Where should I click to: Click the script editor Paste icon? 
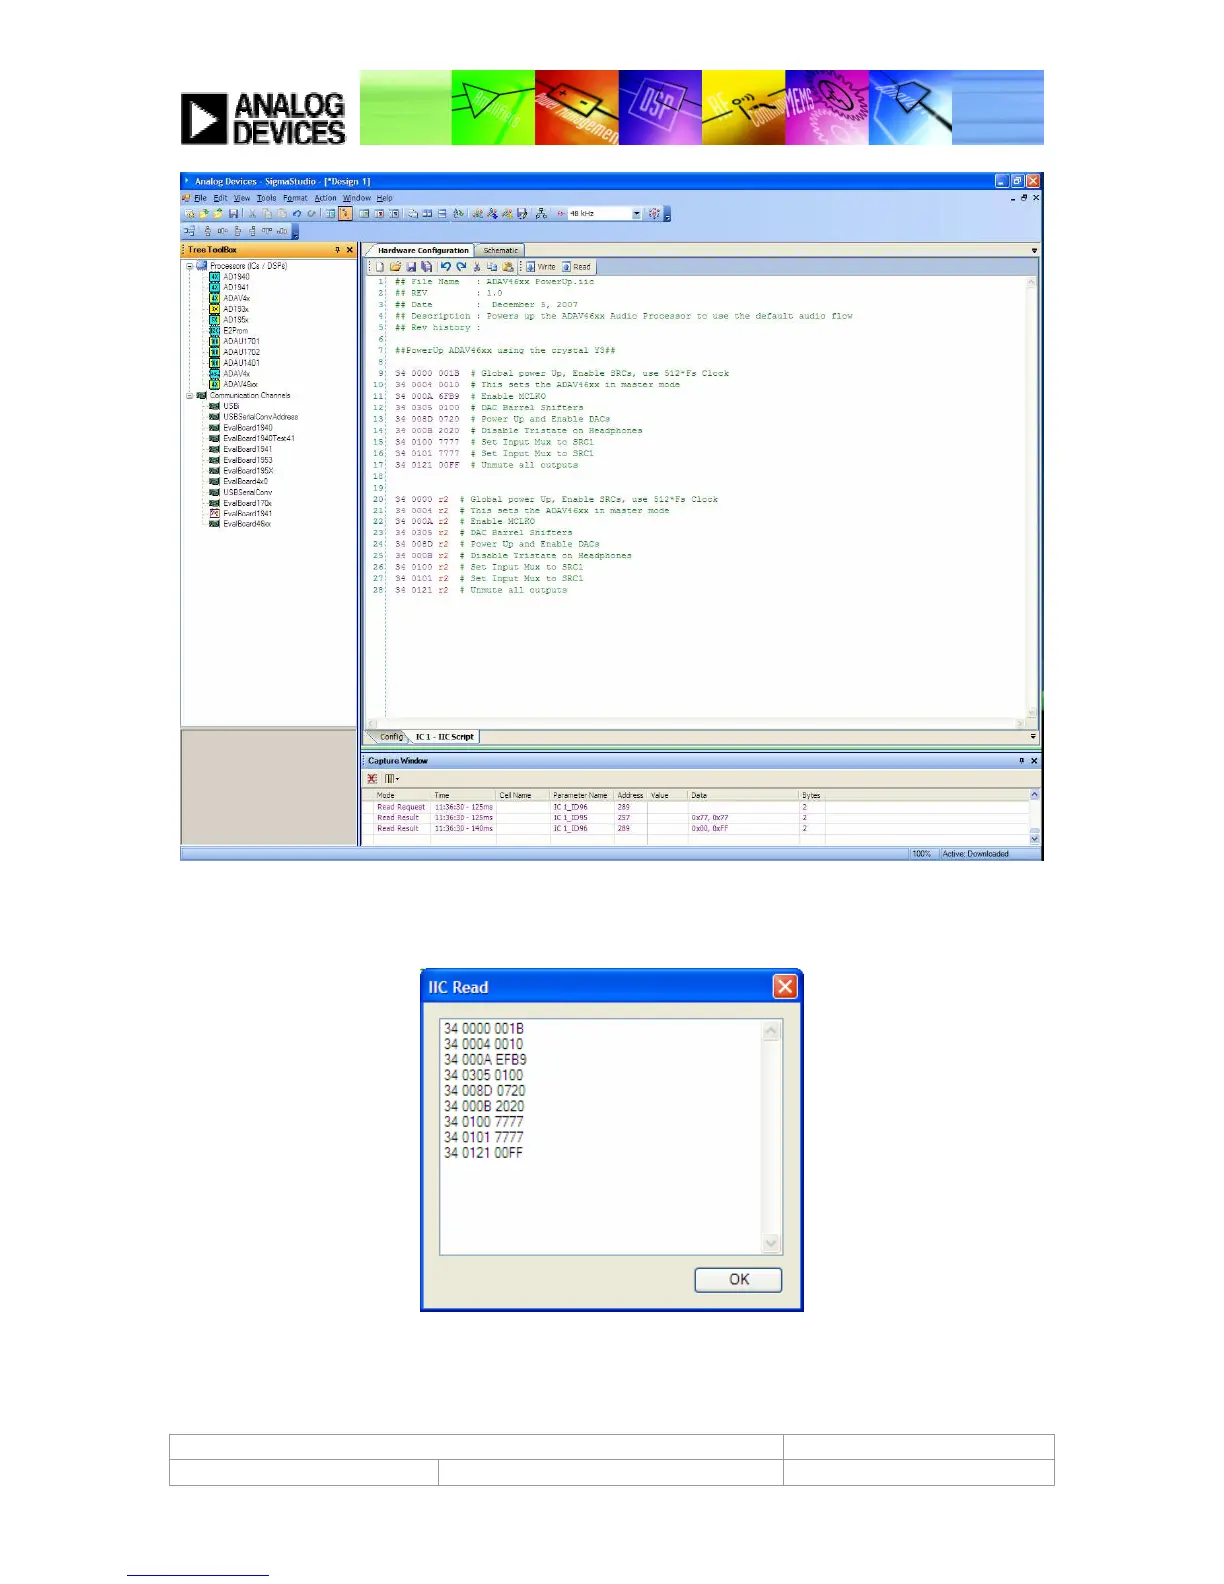(x=508, y=267)
